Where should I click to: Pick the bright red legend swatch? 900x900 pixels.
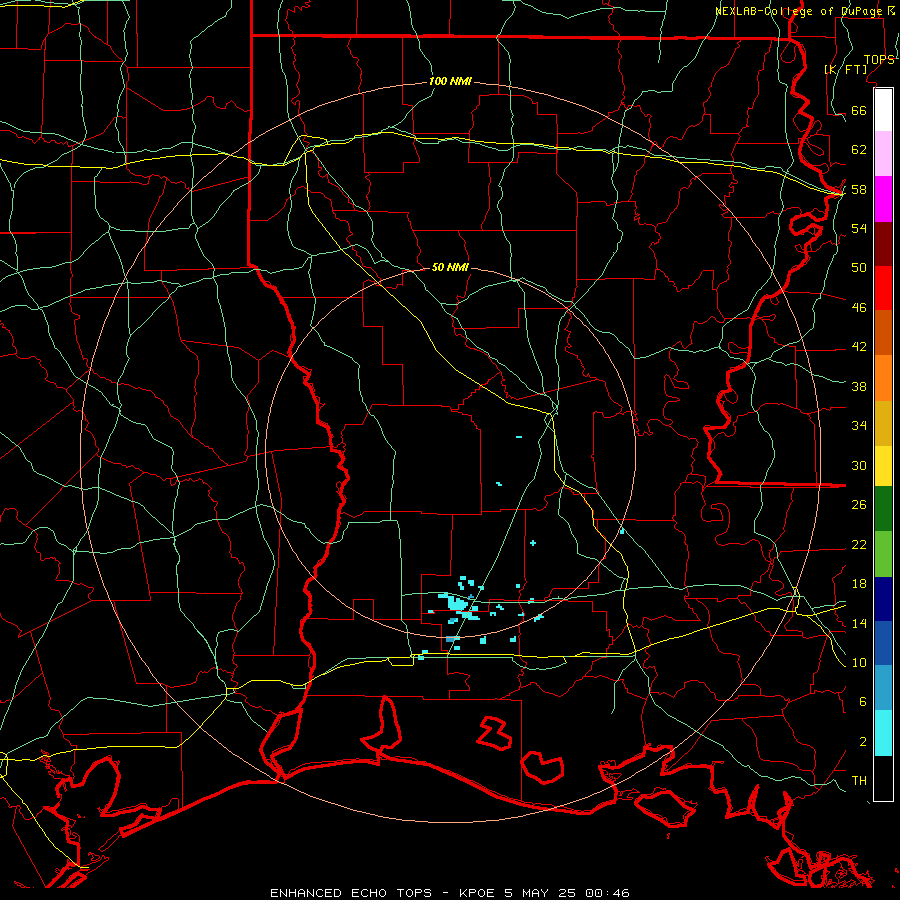(883, 288)
